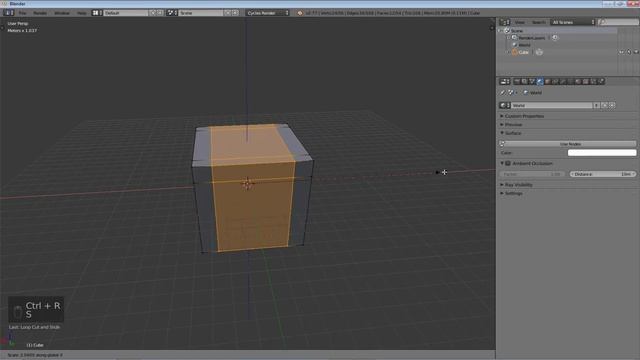Click the scene browse icon in header

click(x=172, y=13)
